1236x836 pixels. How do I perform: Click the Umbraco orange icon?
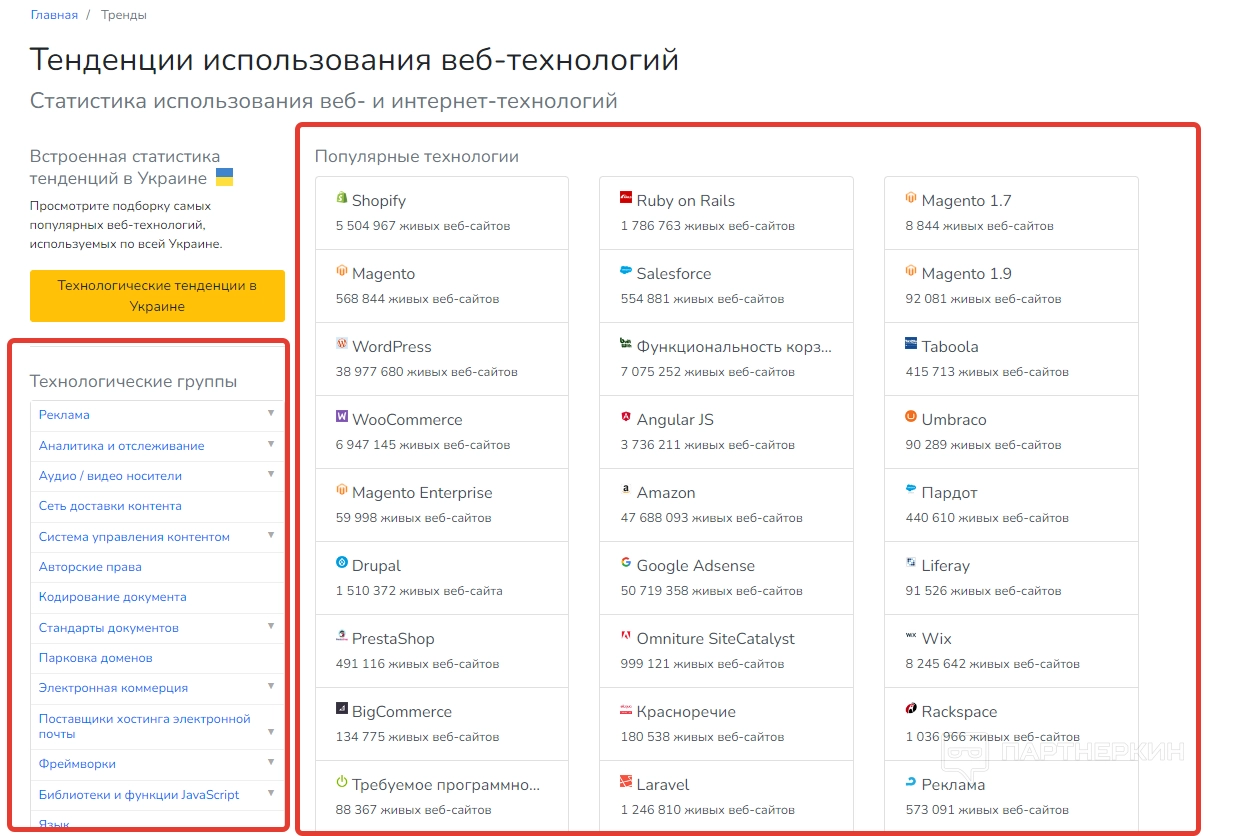(911, 417)
